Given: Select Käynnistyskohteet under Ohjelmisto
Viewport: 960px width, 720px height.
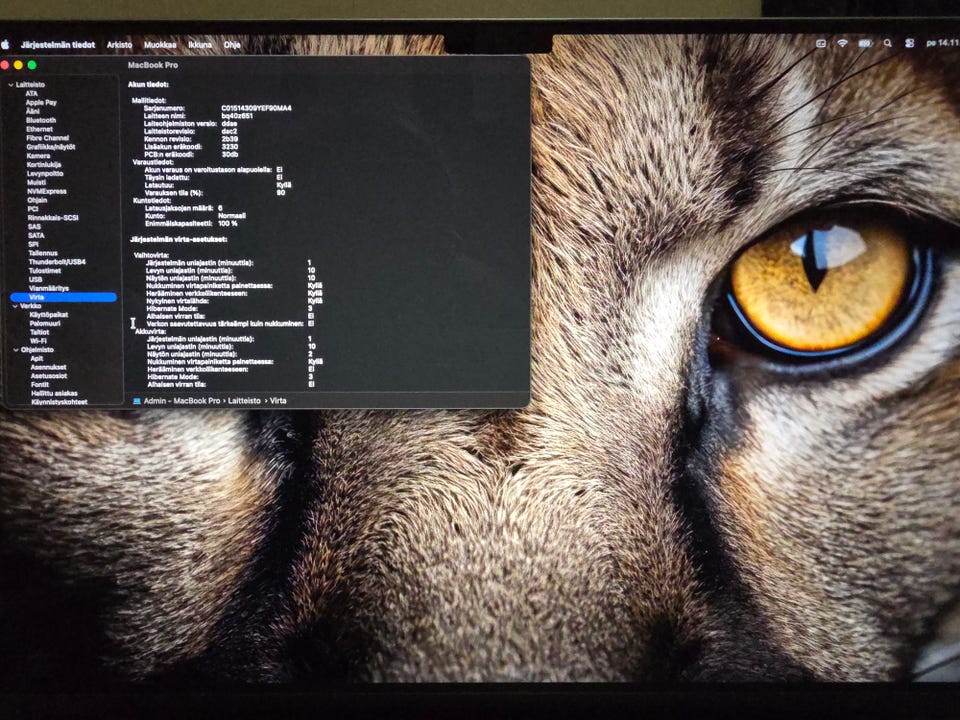Looking at the screenshot, I should point(59,402).
